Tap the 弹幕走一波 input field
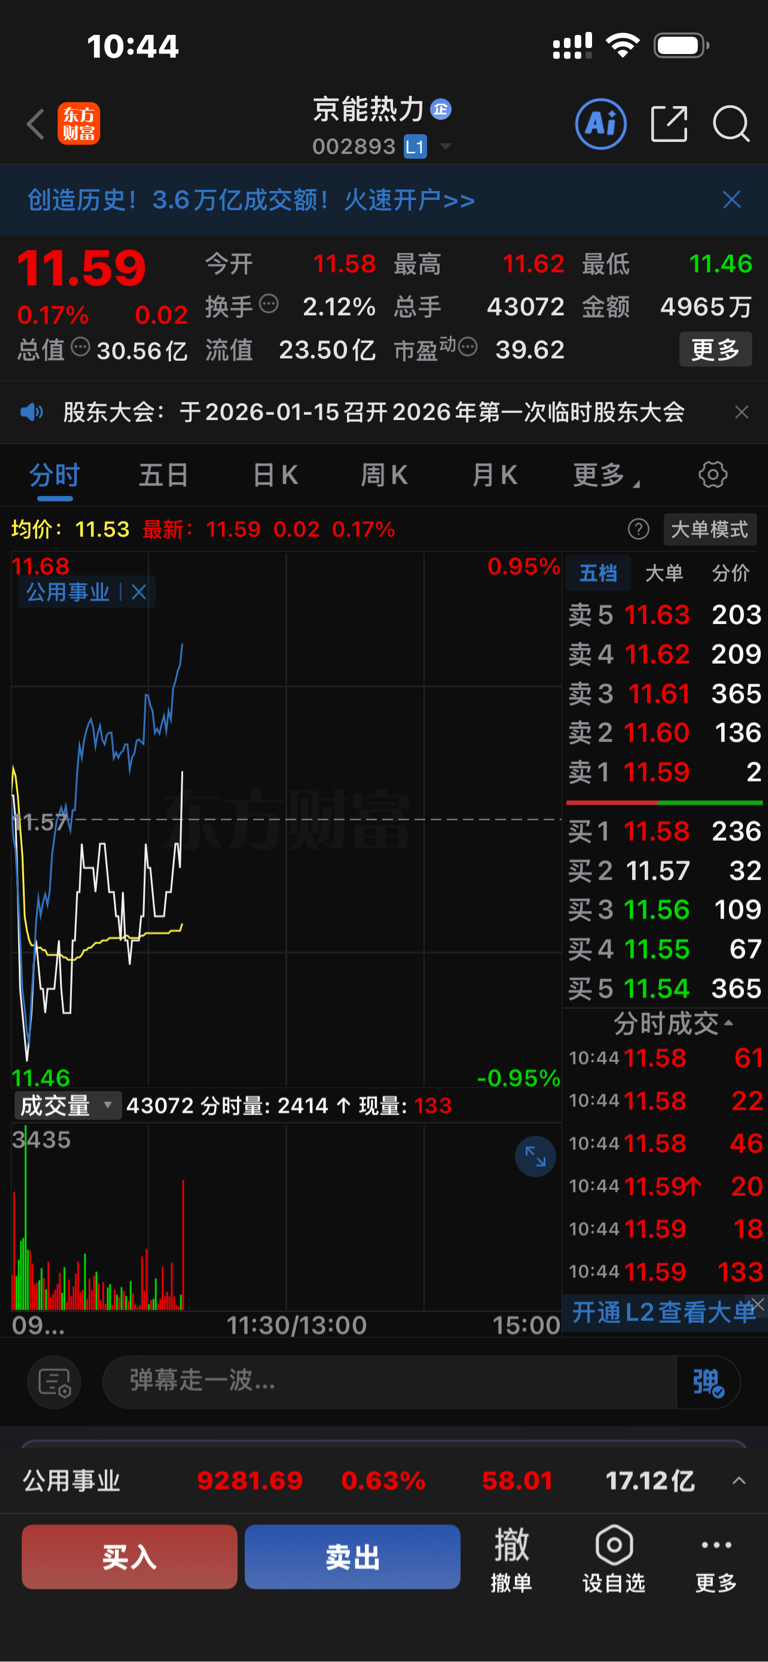The image size is (768, 1662). [x=390, y=1381]
